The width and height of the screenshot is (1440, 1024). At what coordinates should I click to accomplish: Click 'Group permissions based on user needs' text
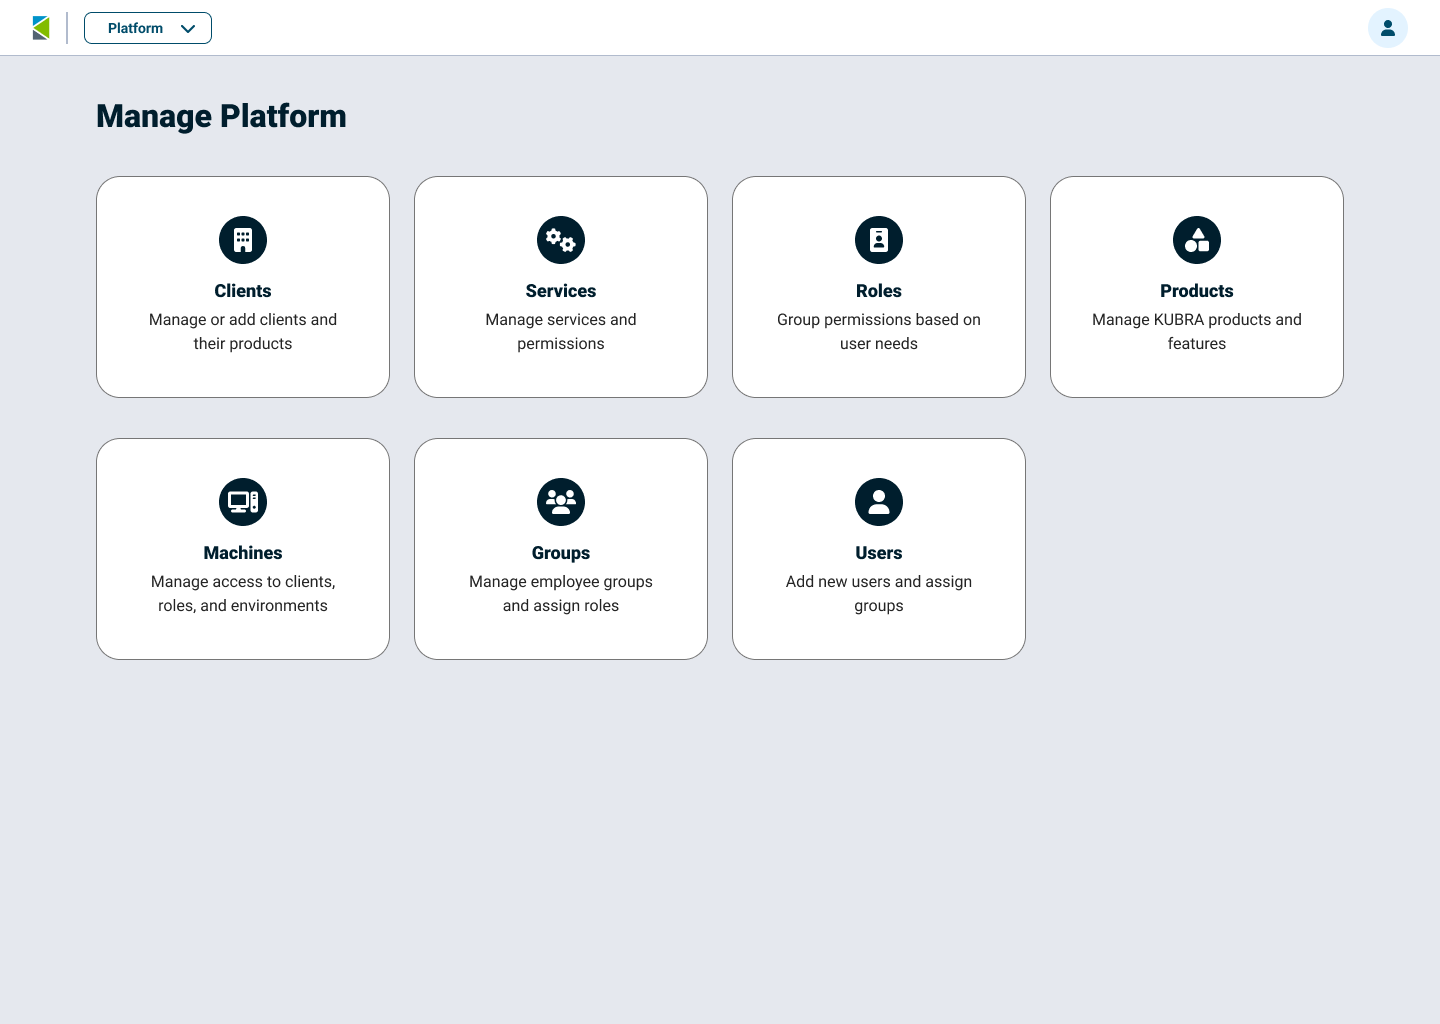pos(879,331)
